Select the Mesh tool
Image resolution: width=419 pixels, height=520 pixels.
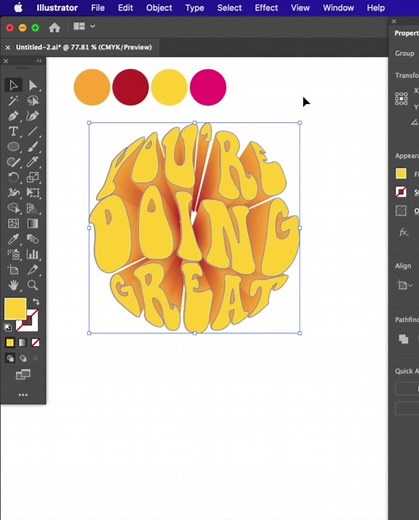(13, 223)
